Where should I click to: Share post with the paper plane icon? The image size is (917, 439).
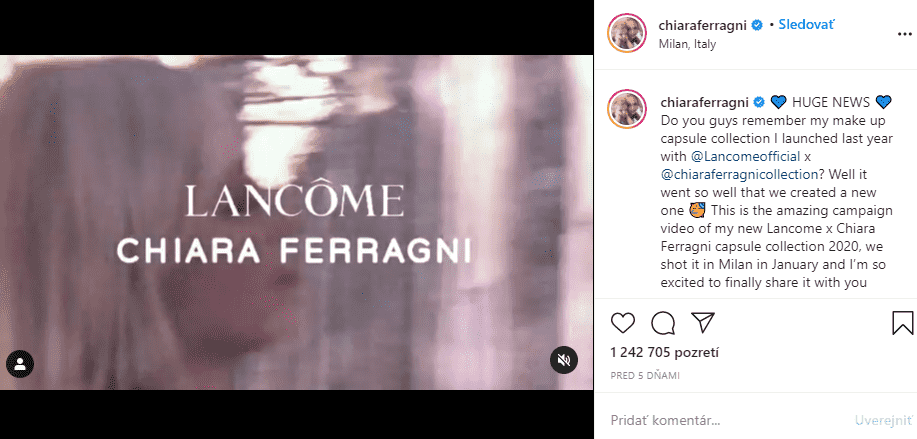click(702, 322)
